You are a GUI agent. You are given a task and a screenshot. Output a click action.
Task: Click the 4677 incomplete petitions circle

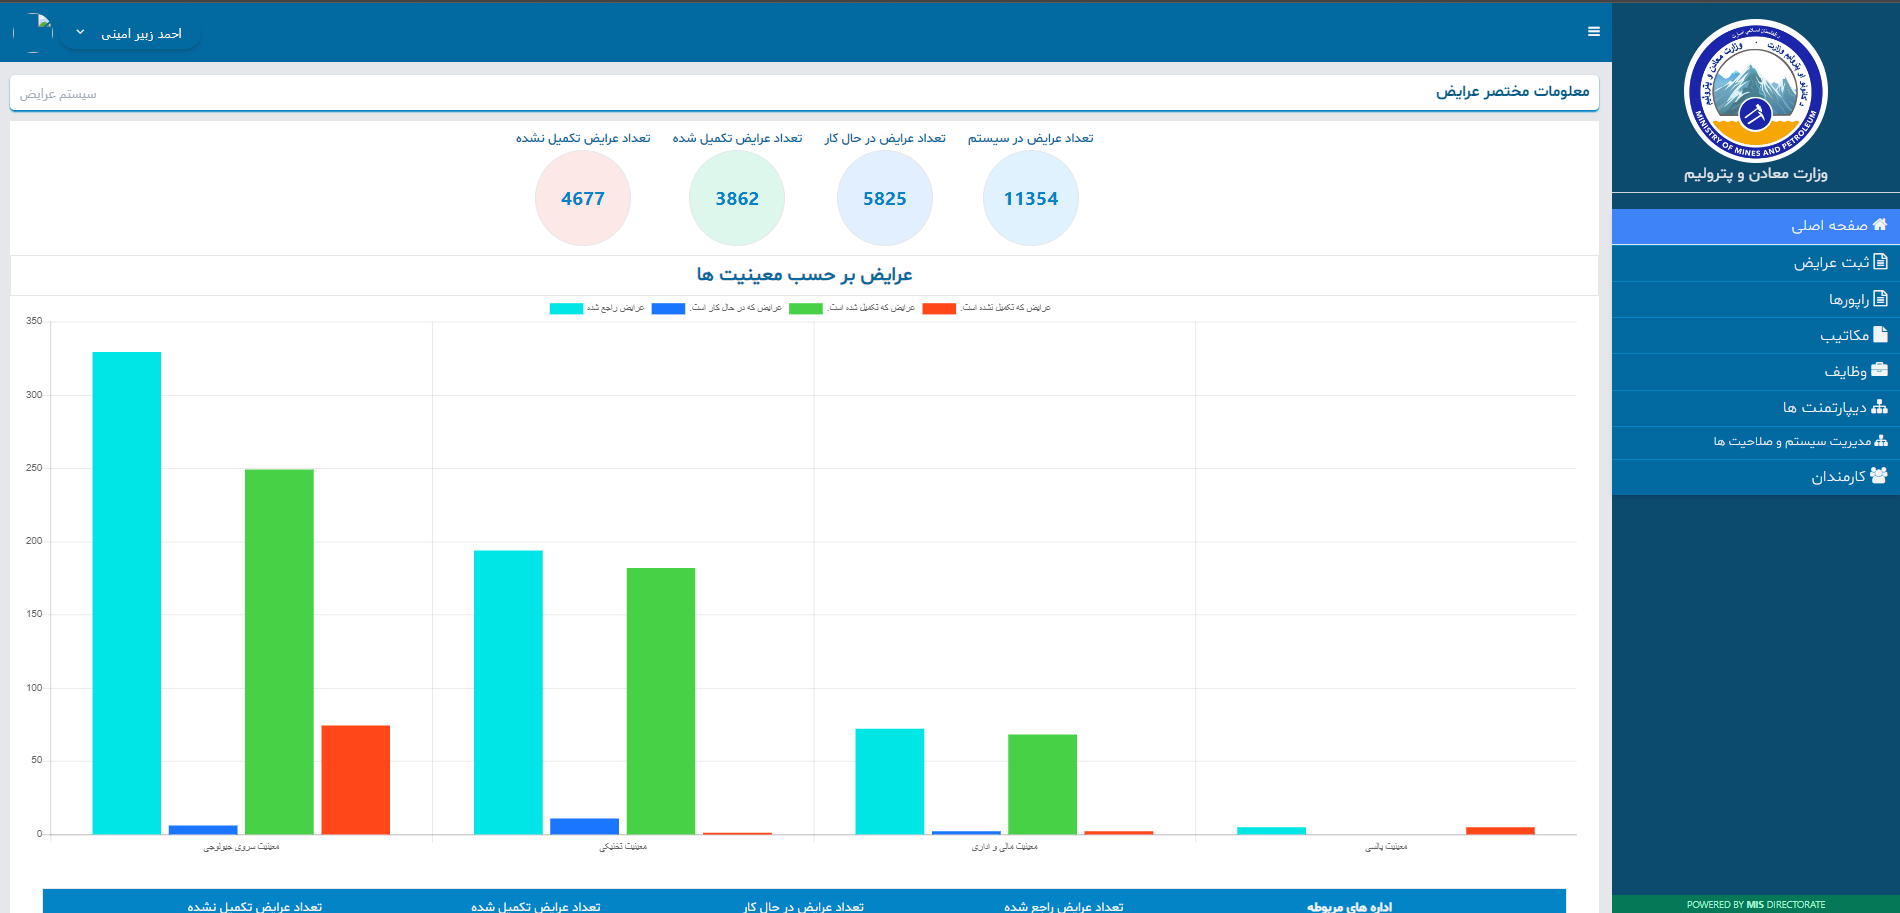[583, 199]
